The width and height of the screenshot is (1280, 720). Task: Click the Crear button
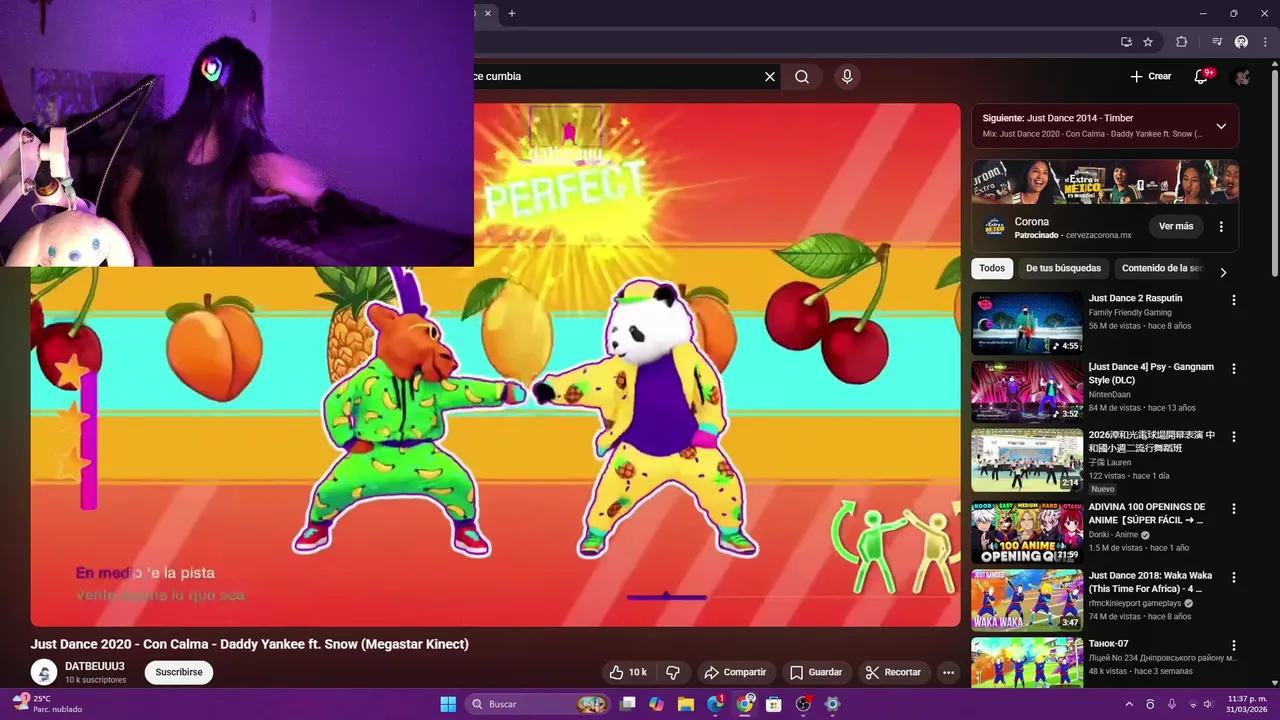pos(1150,76)
